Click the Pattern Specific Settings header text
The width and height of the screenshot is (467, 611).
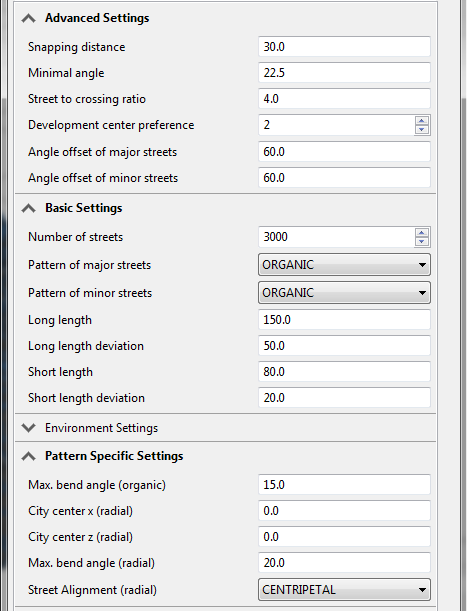click(114, 456)
